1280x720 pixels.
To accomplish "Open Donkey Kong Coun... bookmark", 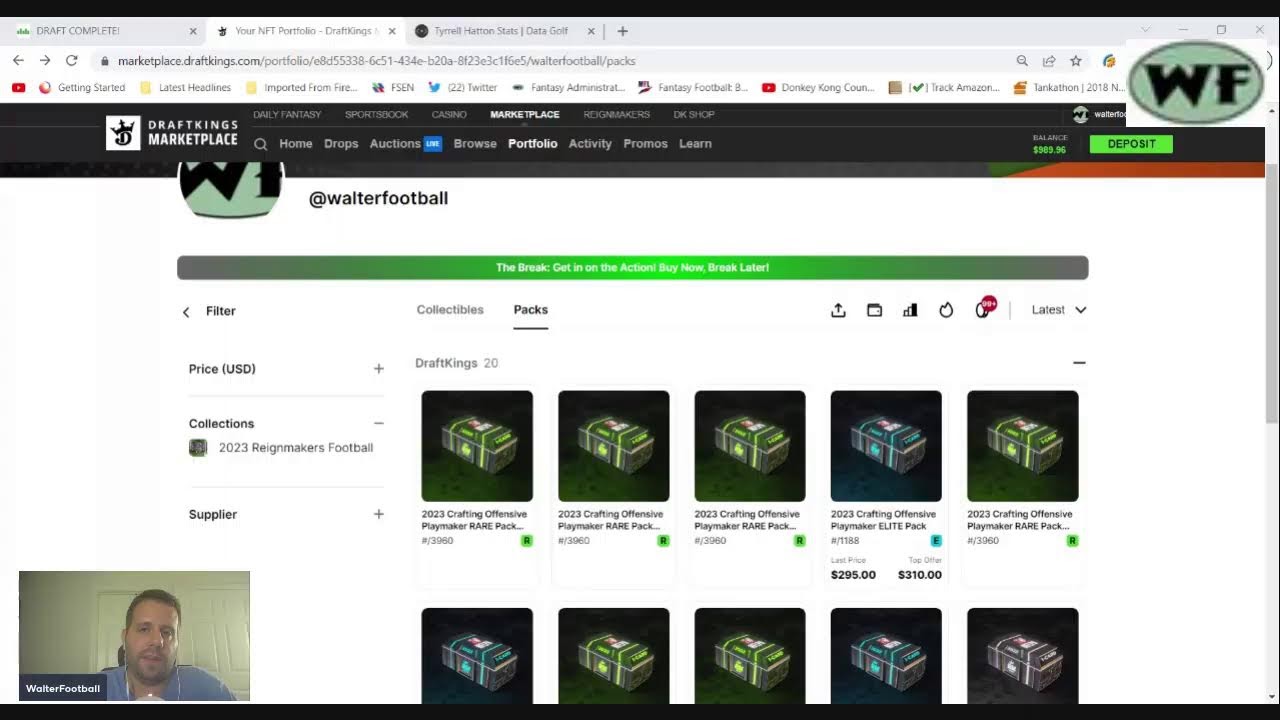I will click(x=818, y=88).
